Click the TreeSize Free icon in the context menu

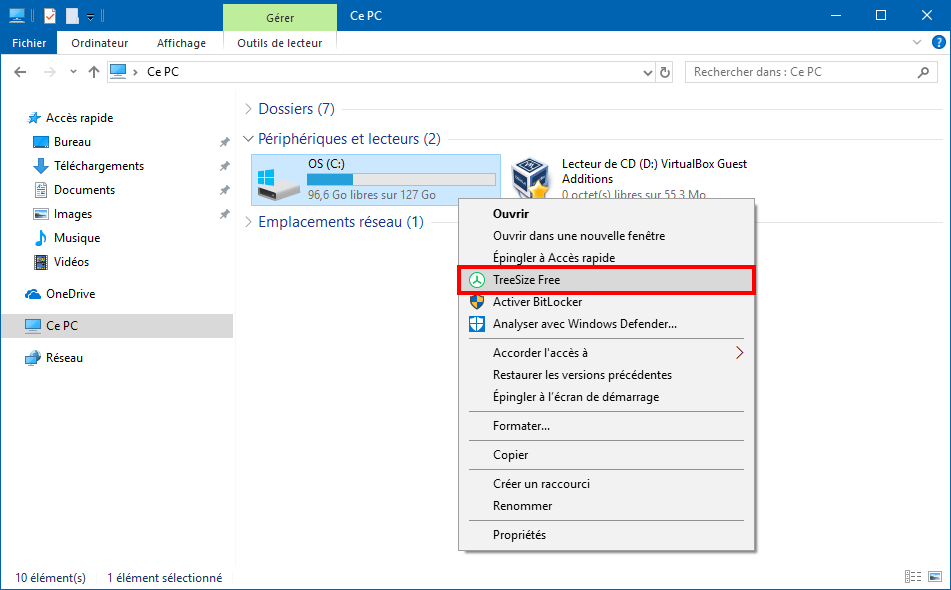click(x=477, y=280)
